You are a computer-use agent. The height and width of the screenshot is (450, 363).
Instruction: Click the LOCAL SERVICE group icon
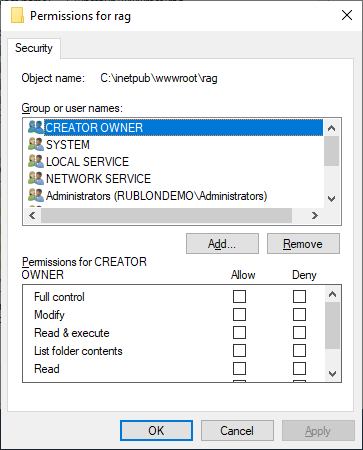[36, 161]
